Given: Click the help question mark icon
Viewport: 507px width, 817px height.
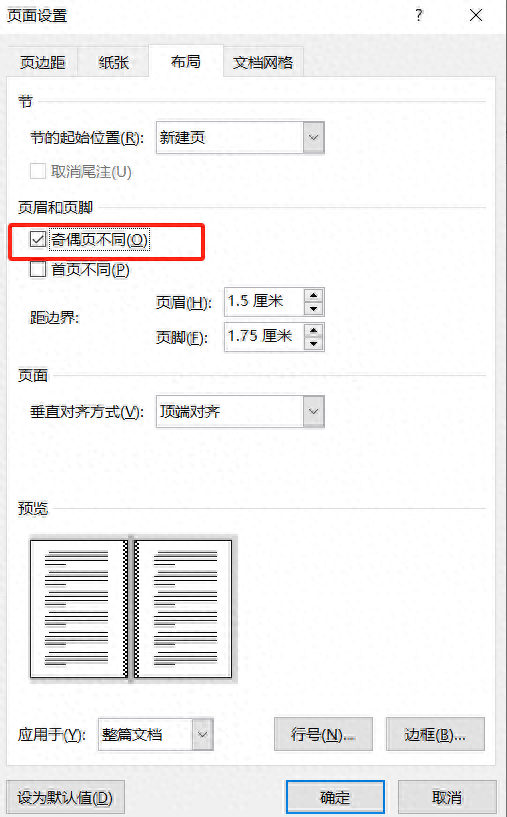Looking at the screenshot, I should (418, 15).
